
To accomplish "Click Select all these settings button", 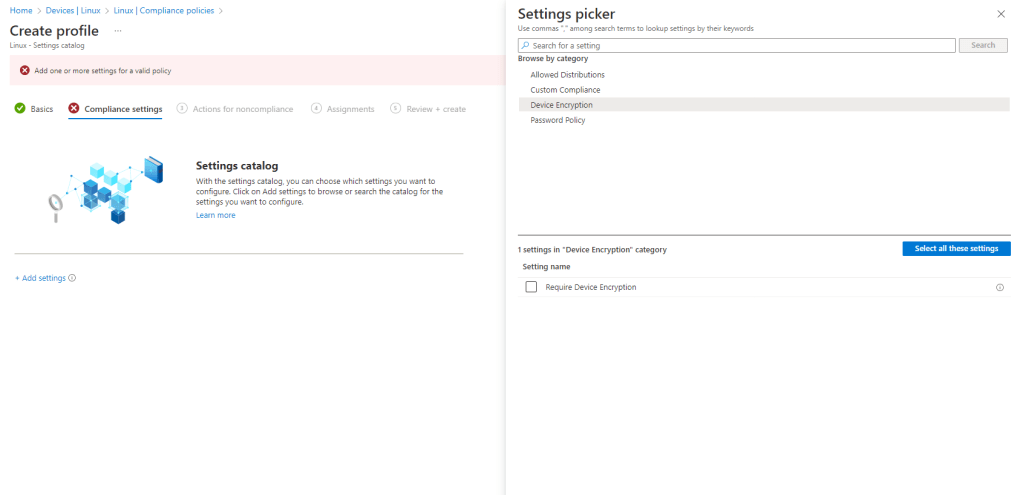I will pyautogui.click(x=956, y=248).
